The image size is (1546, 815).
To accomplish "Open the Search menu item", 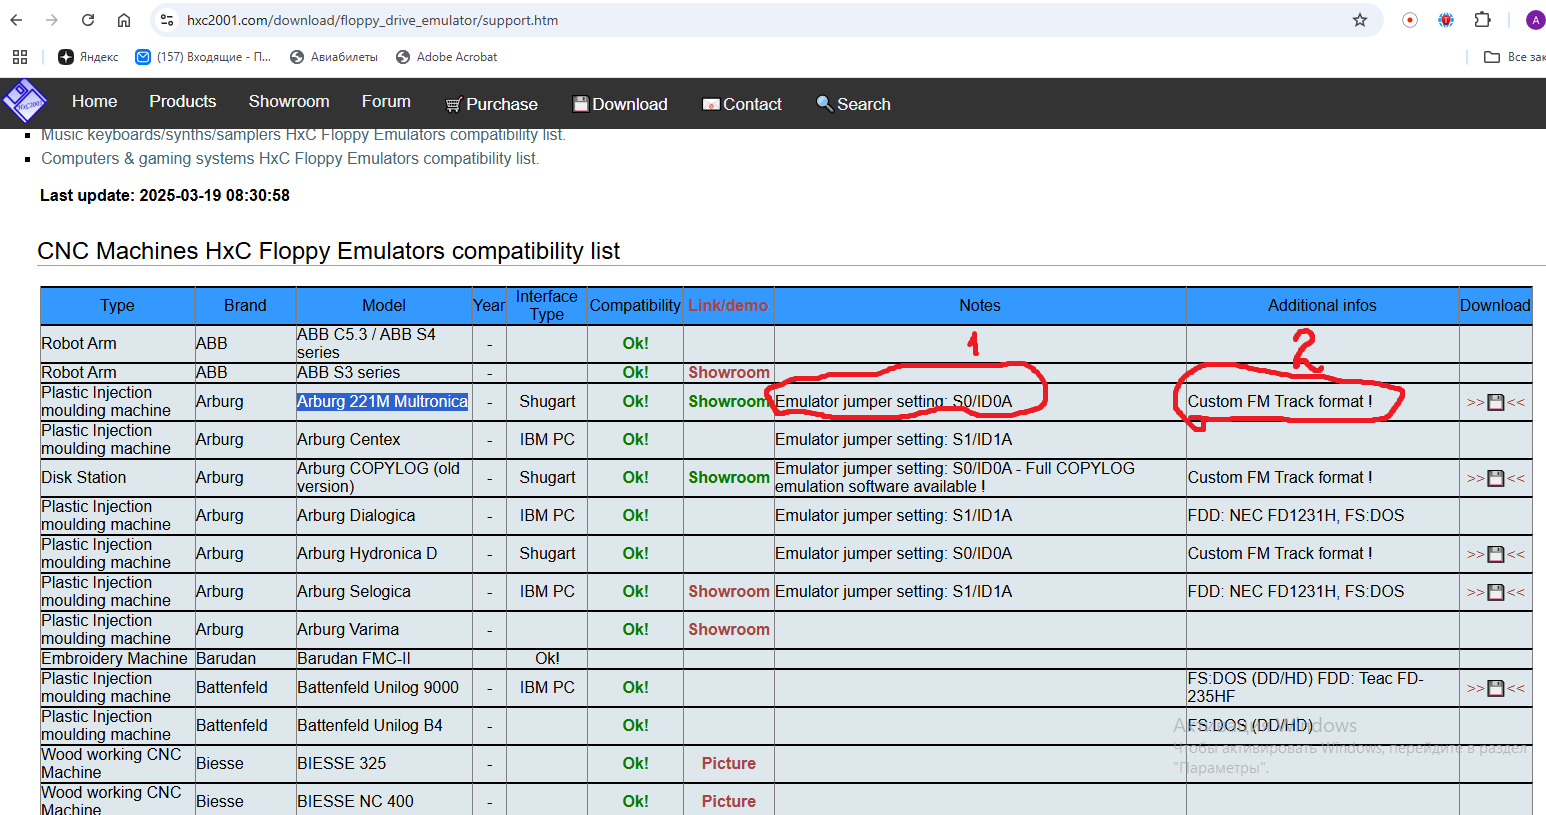I will tap(853, 104).
